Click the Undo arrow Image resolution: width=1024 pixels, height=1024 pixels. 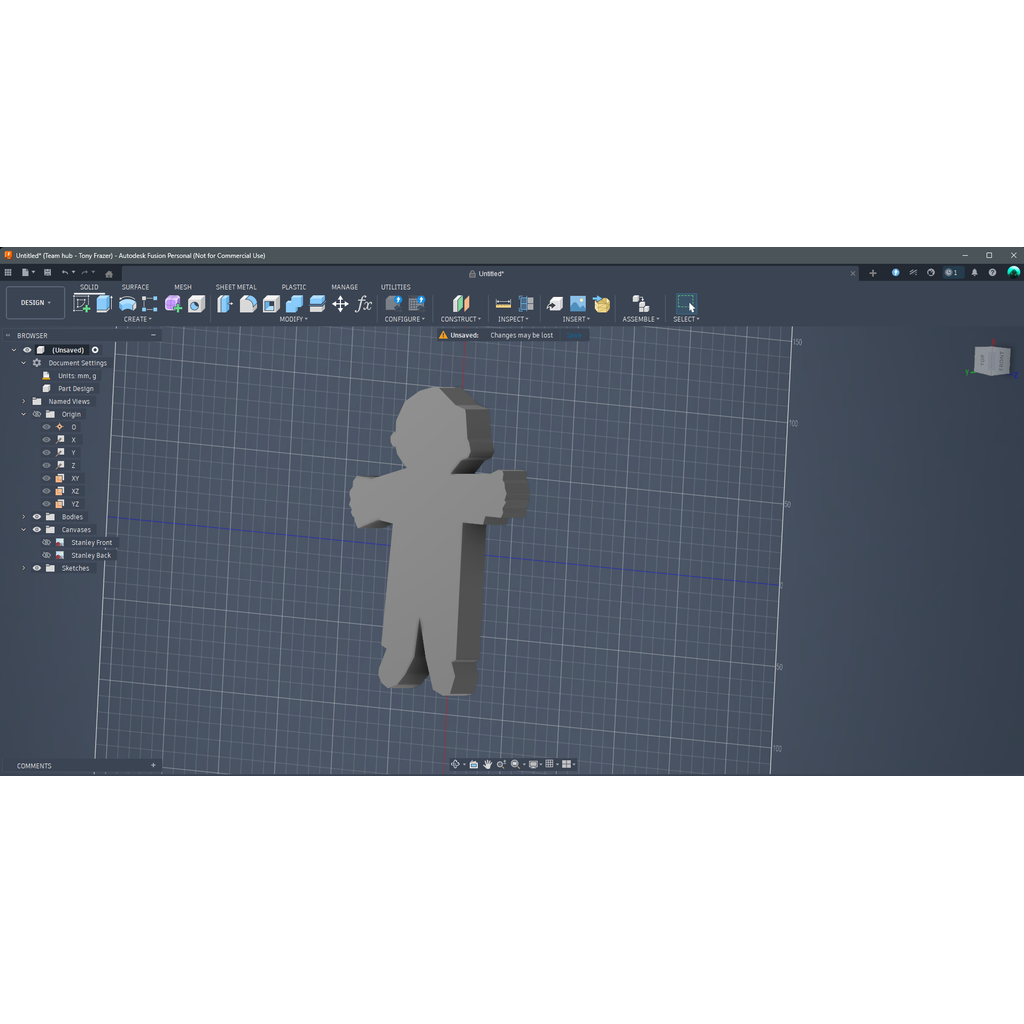[x=65, y=272]
